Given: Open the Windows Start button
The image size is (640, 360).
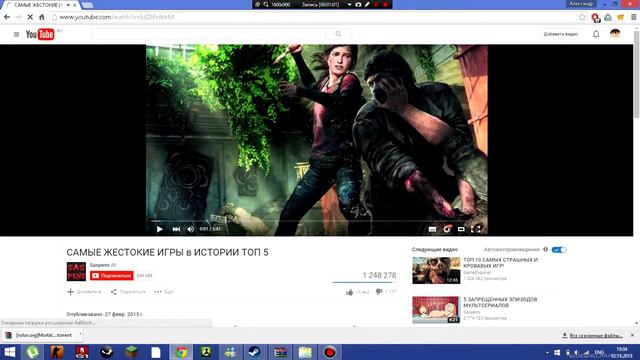Looking at the screenshot, I should [x=9, y=352].
